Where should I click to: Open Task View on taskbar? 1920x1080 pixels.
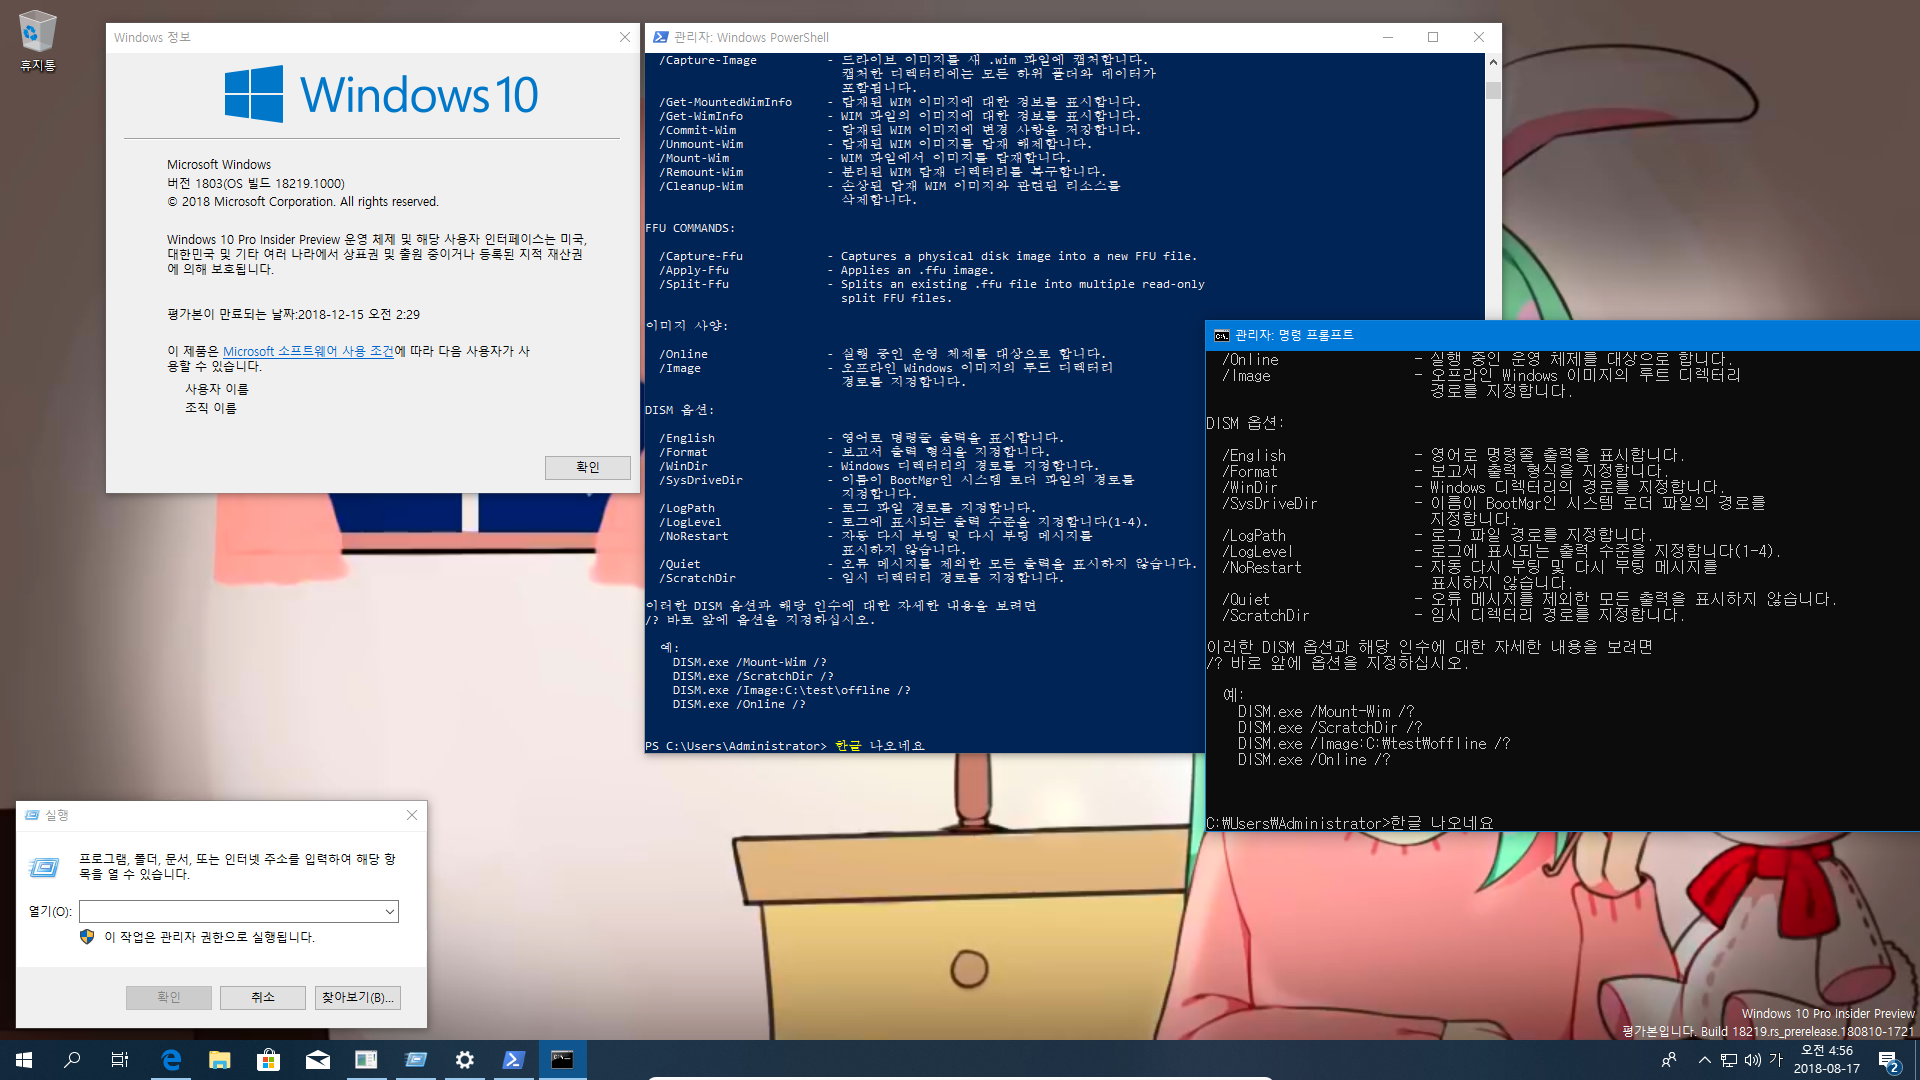120,1060
